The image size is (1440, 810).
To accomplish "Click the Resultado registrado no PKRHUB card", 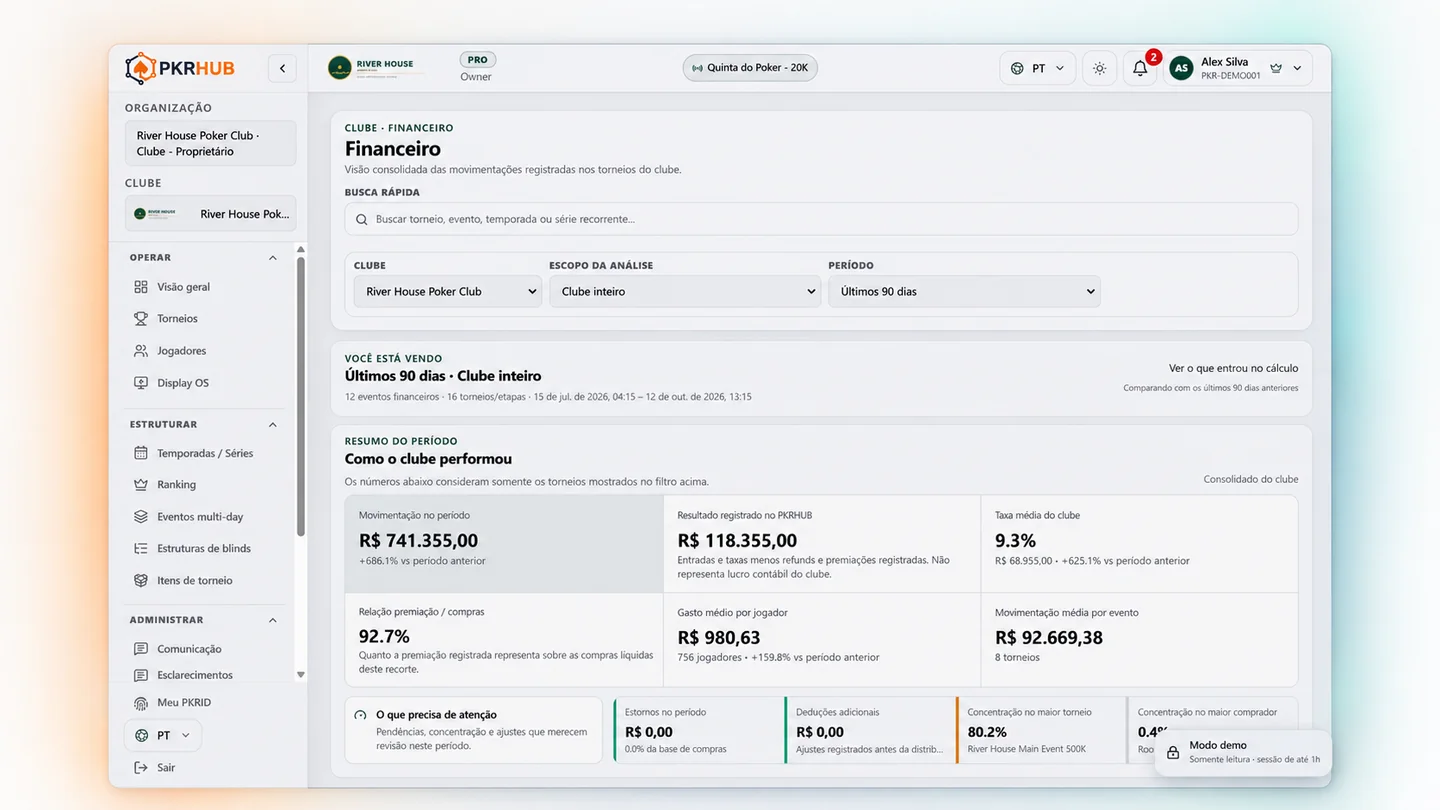I will coord(822,544).
